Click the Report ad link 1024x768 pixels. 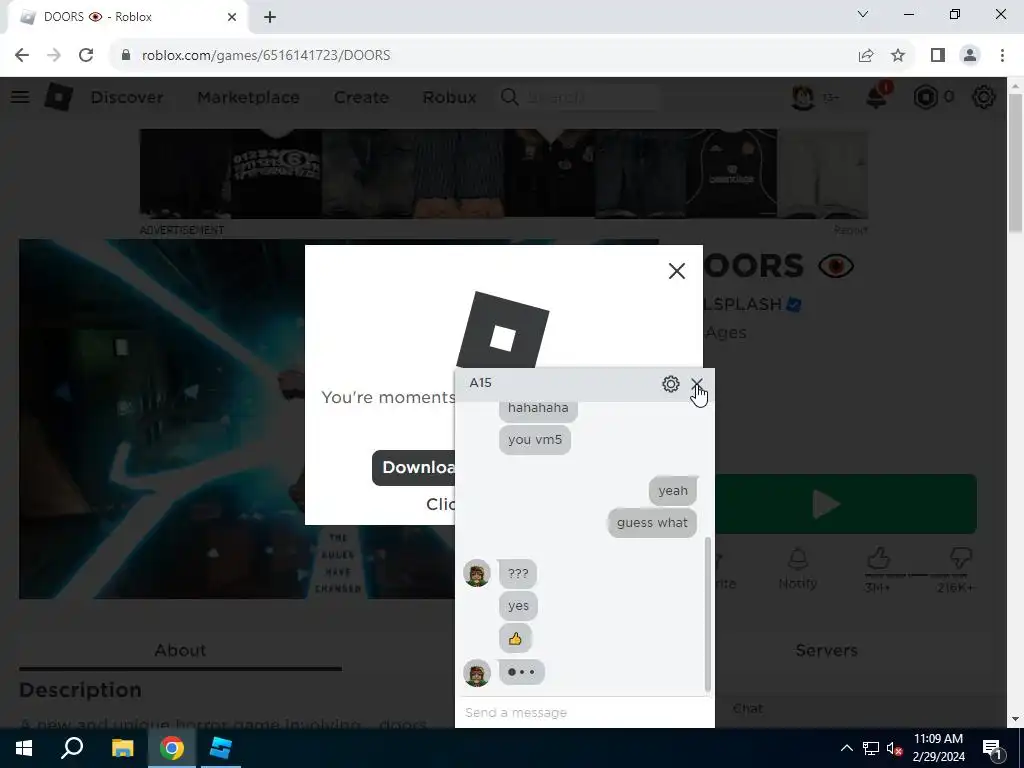pos(850,230)
